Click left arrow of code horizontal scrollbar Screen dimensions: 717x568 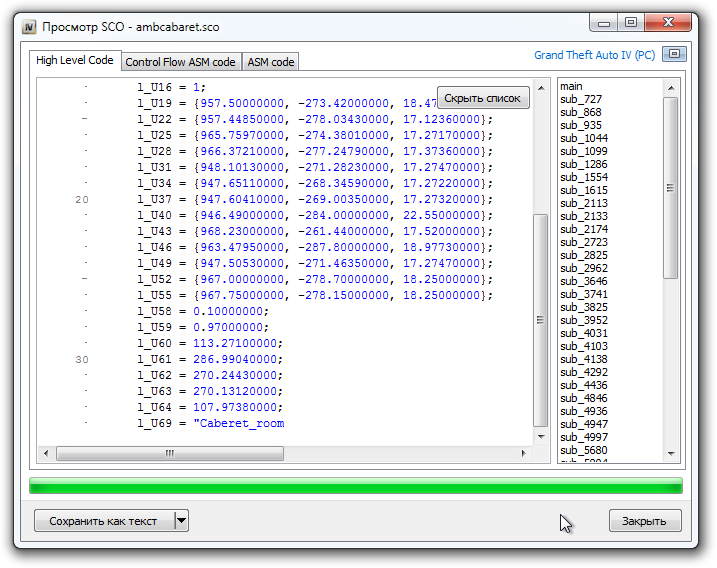click(x=46, y=453)
